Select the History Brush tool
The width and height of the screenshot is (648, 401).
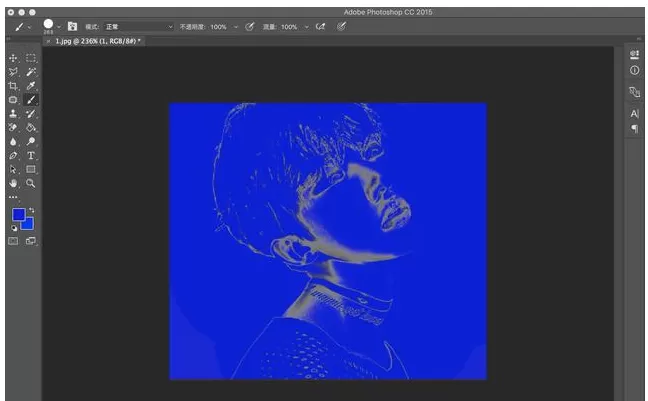(31, 114)
